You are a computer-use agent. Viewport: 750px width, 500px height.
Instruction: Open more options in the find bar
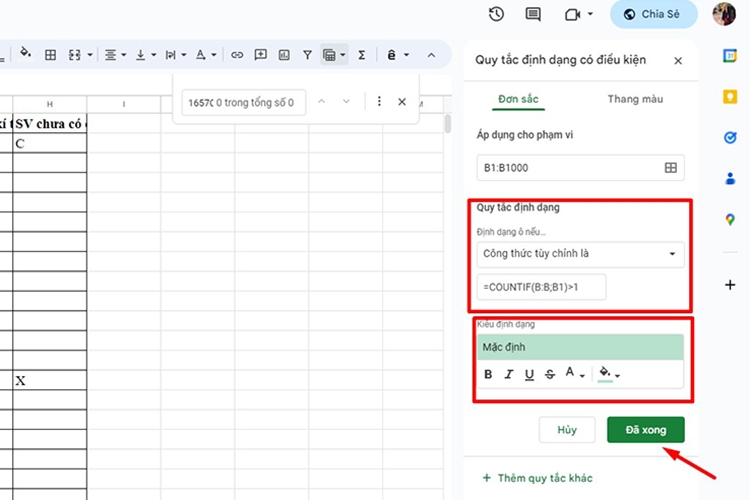tap(379, 101)
